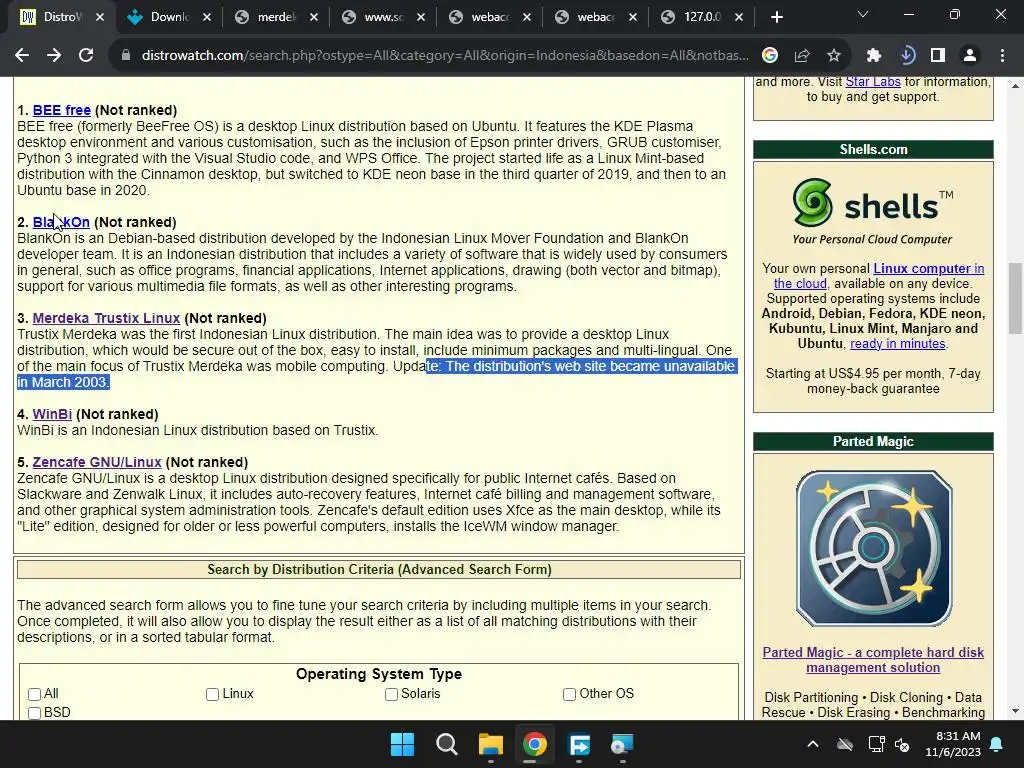Image resolution: width=1024 pixels, height=768 pixels.
Task: Open Chrome three-dot menu
Action: click(1002, 56)
